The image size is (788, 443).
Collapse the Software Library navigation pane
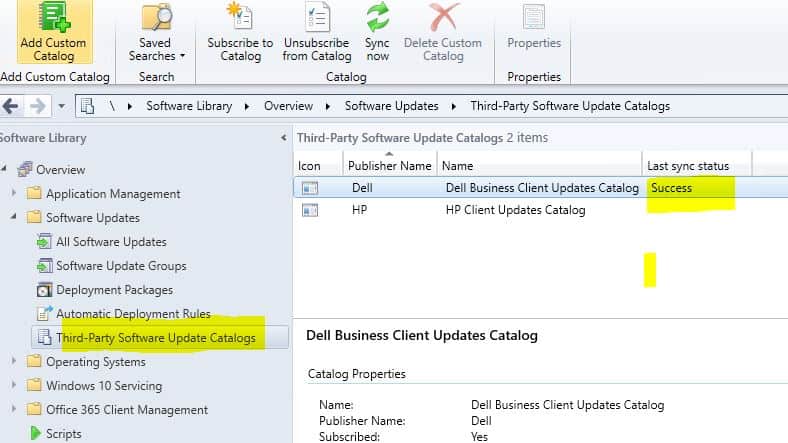[283, 138]
